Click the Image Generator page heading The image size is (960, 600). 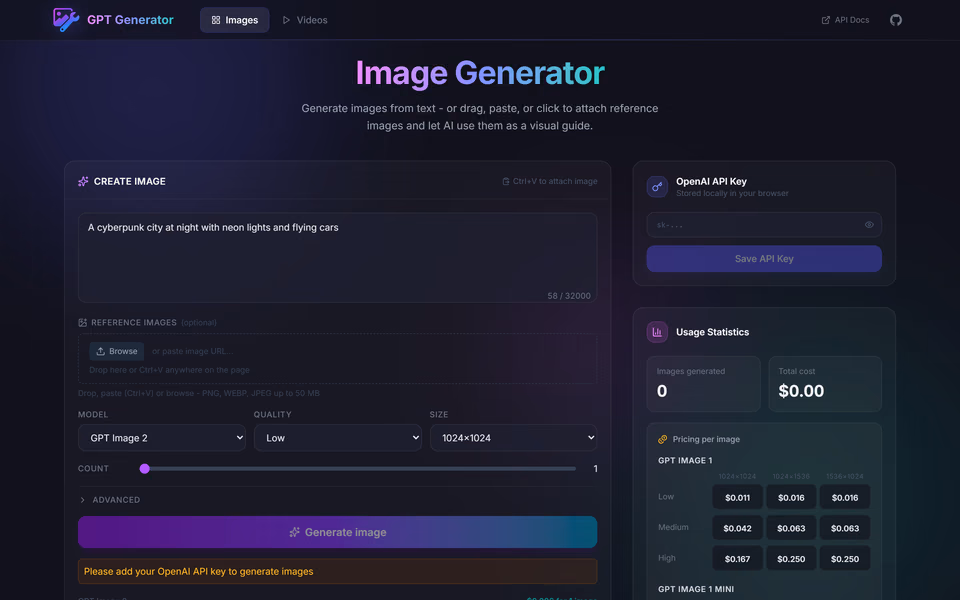pyautogui.click(x=480, y=73)
